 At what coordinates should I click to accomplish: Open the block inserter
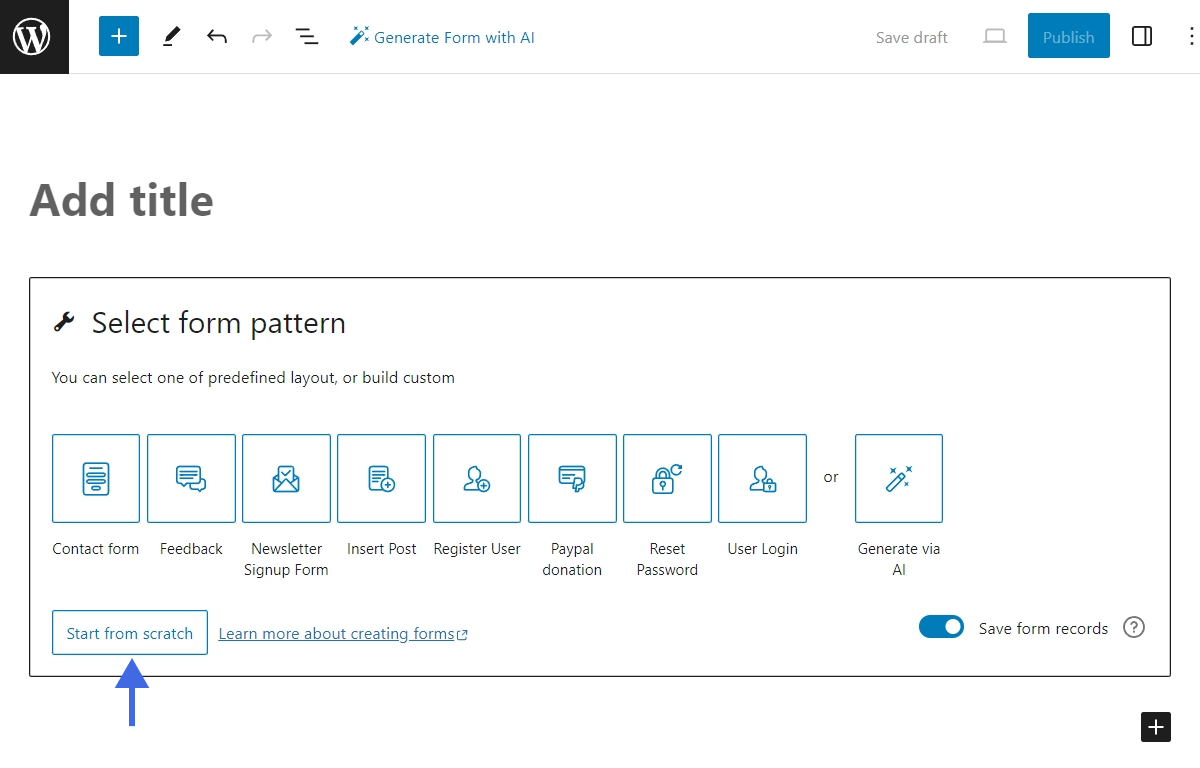[119, 36]
